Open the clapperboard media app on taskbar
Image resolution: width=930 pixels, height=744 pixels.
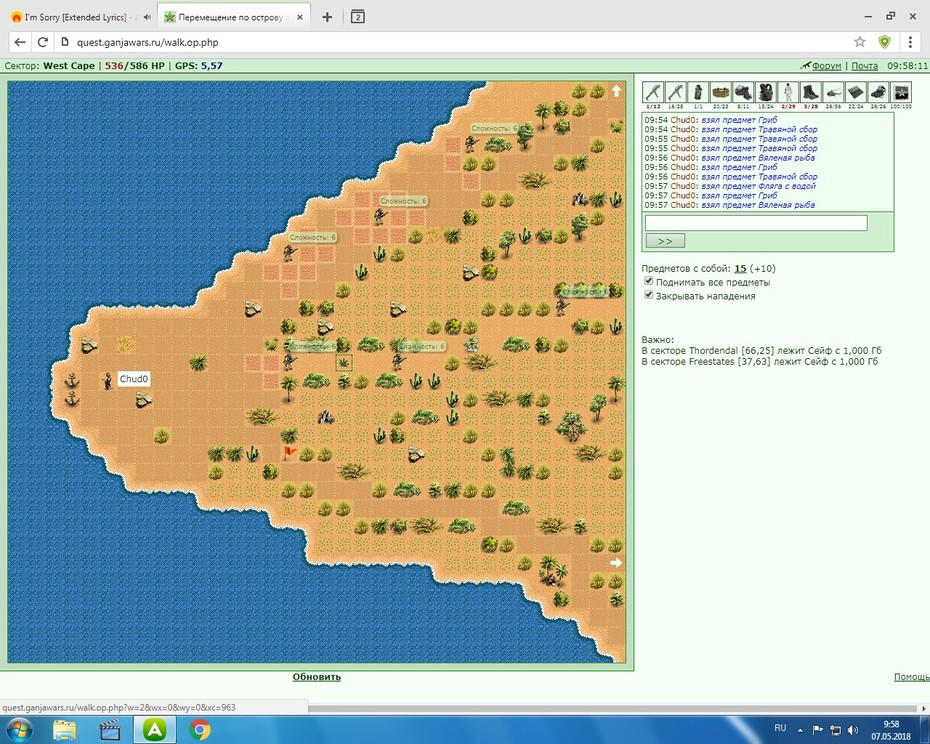click(x=109, y=729)
